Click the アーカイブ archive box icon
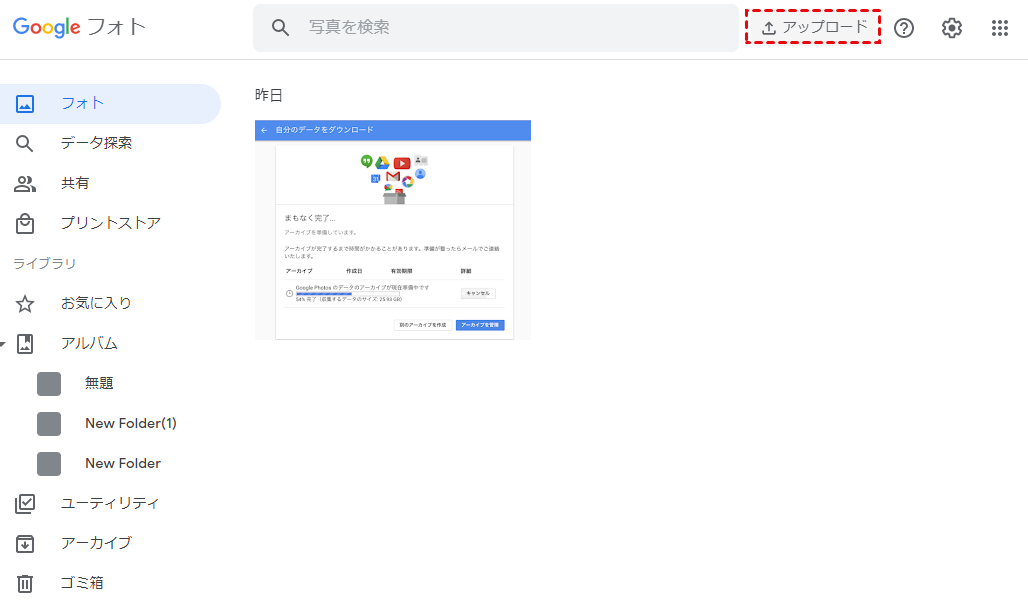This screenshot has width=1028, height=608. click(25, 544)
